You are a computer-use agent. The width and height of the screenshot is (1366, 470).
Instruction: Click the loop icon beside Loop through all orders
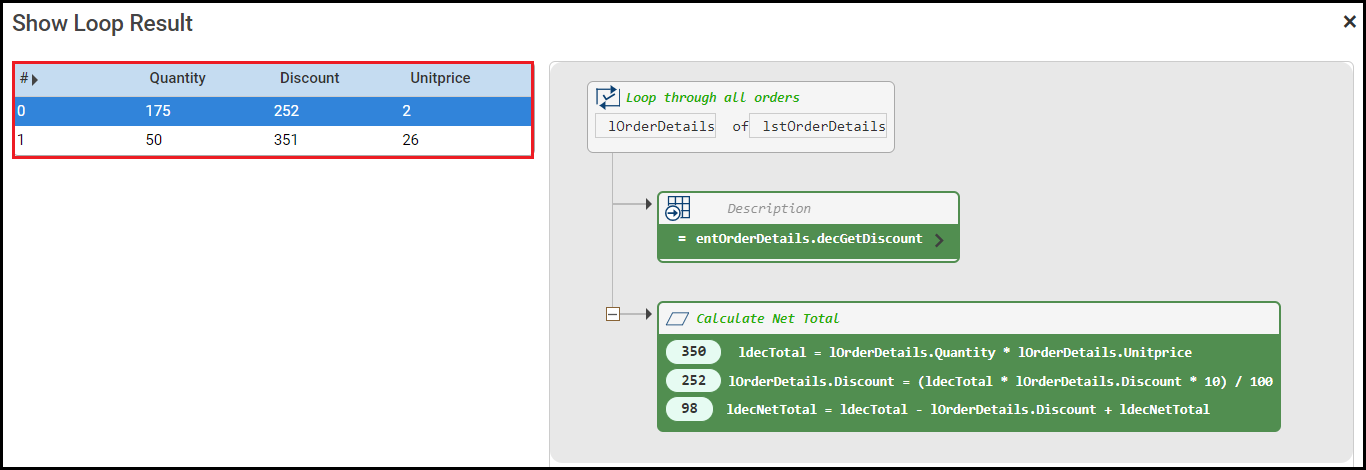pyautogui.click(x=608, y=97)
